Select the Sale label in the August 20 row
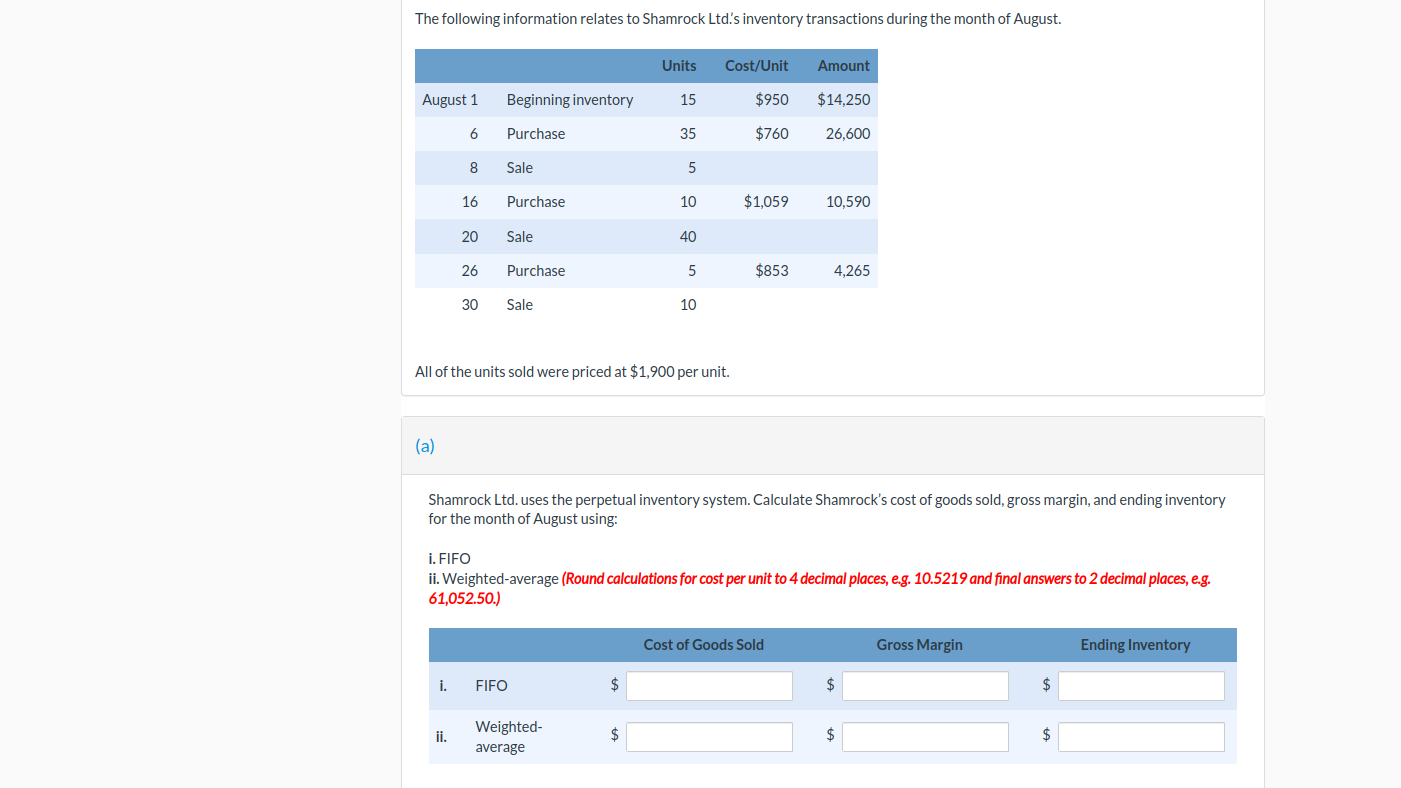 point(520,237)
